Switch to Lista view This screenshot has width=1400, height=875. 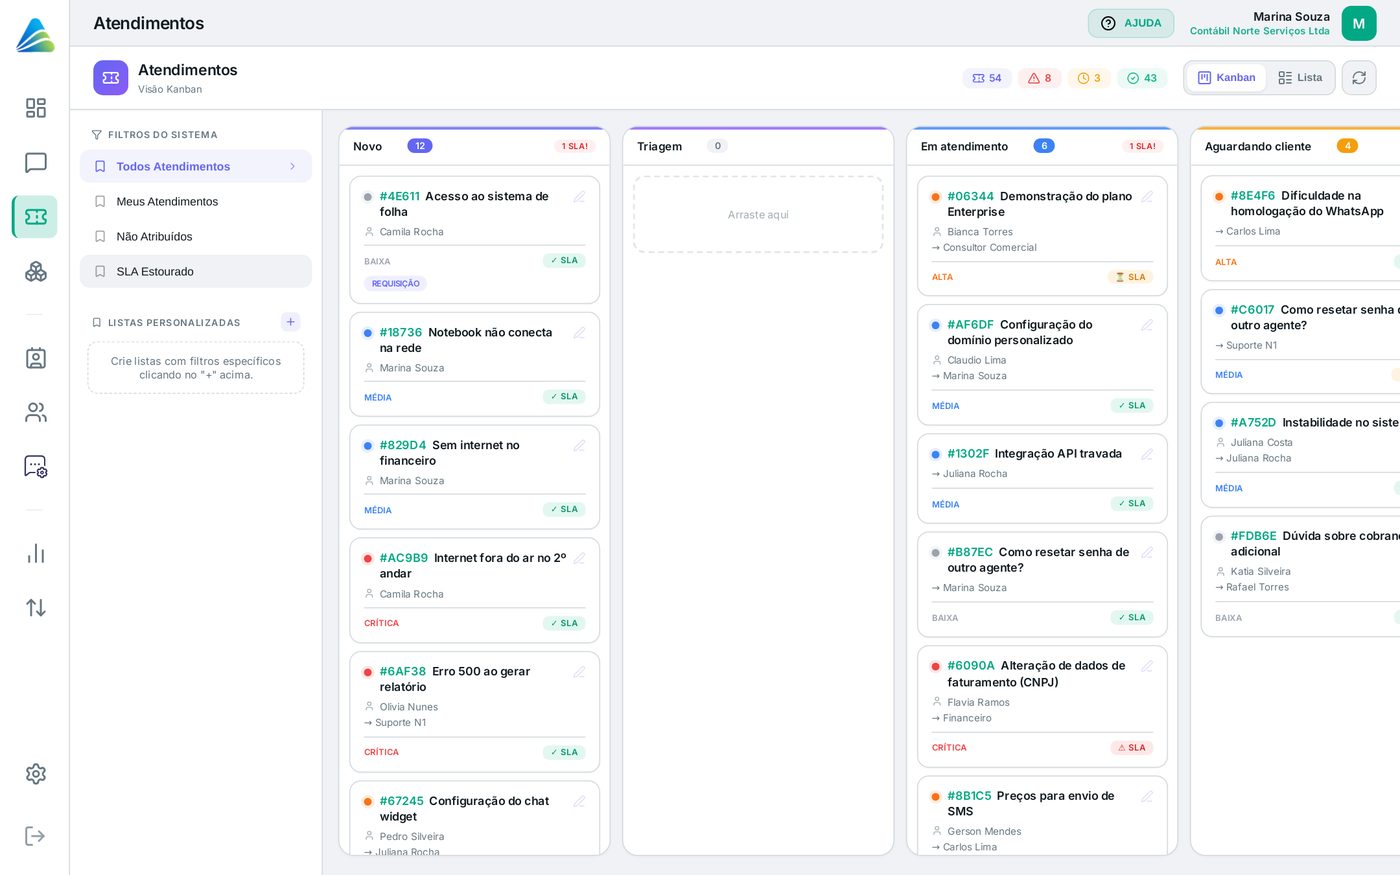(x=1300, y=78)
